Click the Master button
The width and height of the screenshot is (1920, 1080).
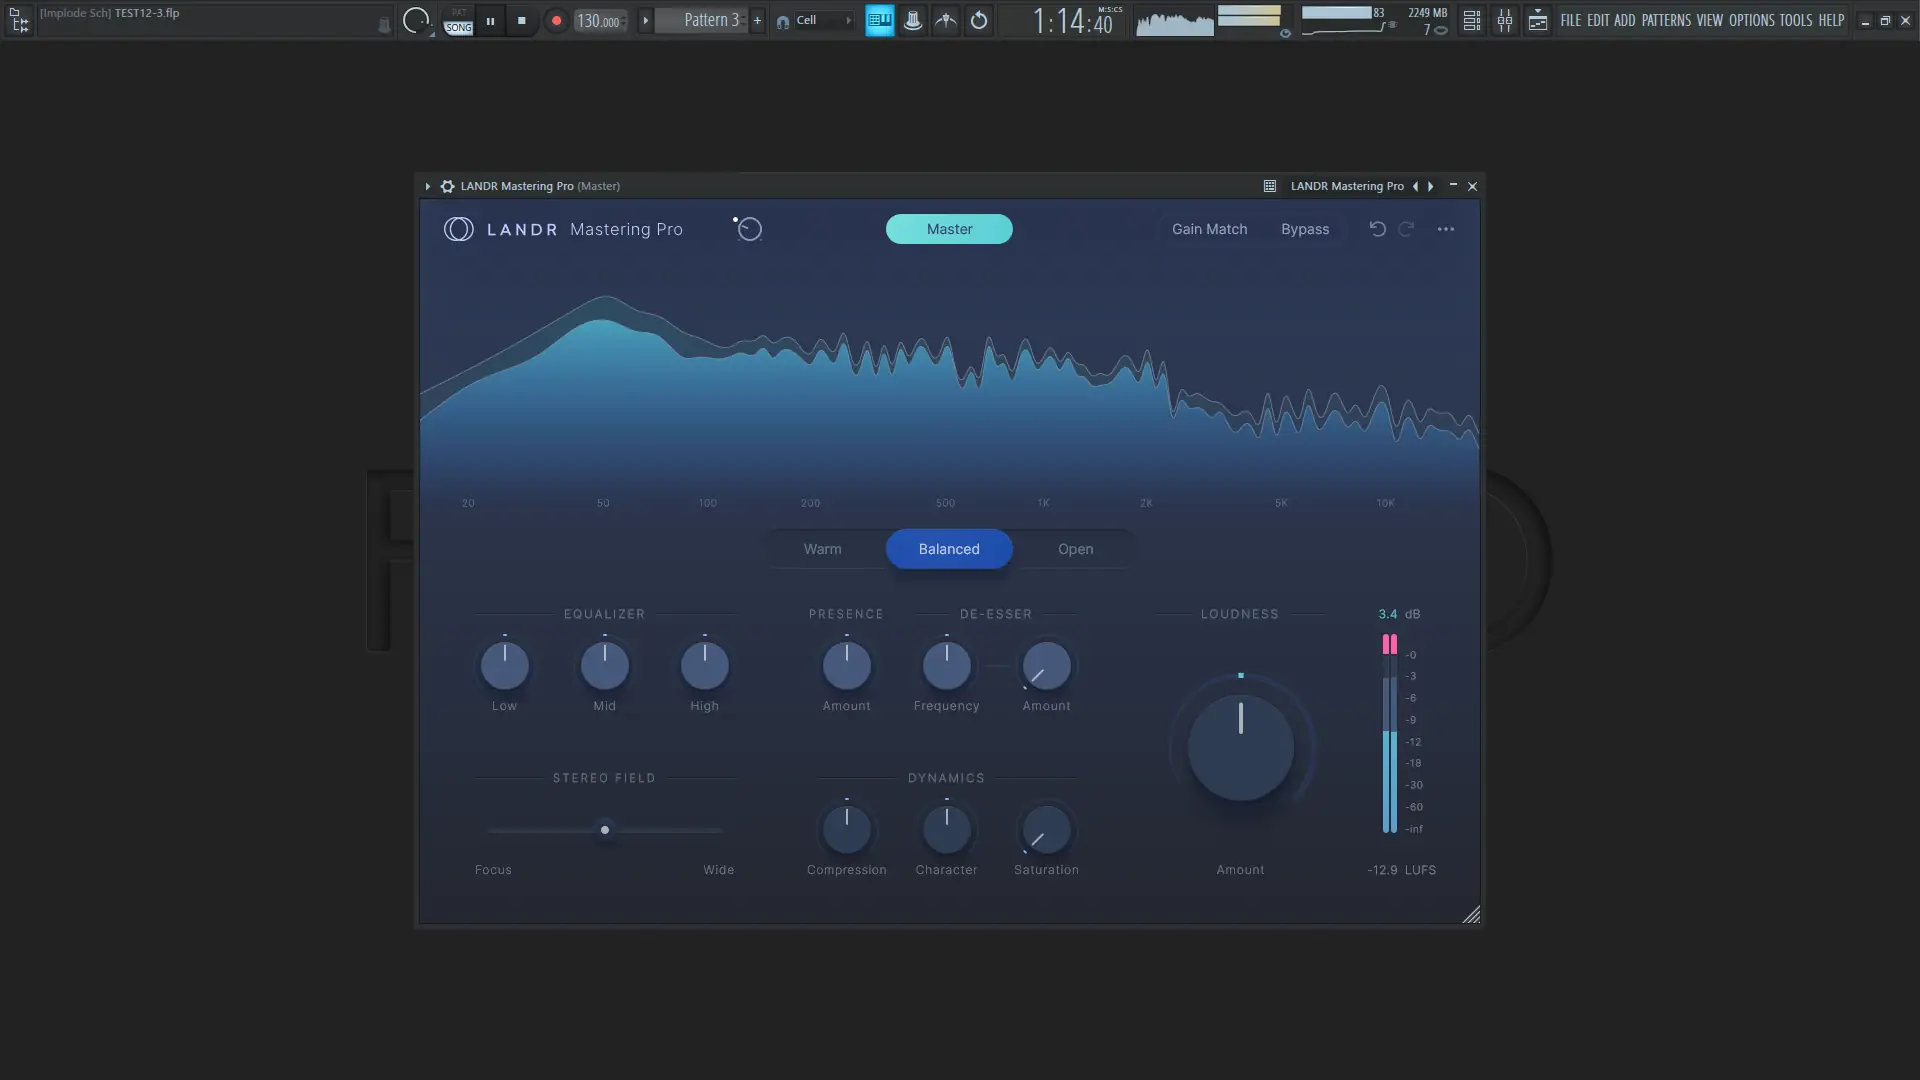(949, 229)
